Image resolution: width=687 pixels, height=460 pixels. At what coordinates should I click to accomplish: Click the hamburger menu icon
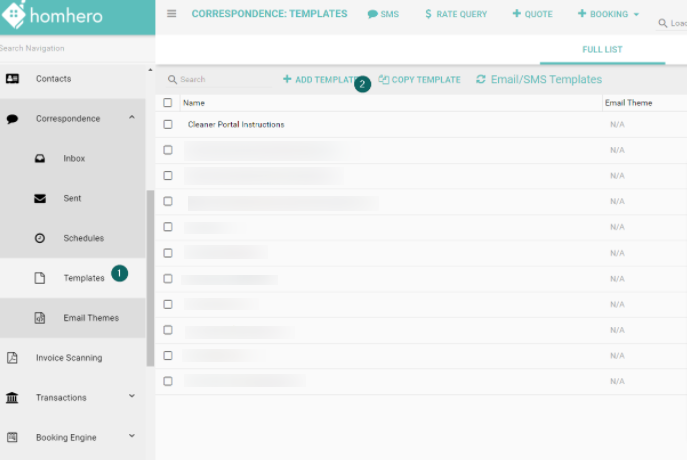click(172, 14)
